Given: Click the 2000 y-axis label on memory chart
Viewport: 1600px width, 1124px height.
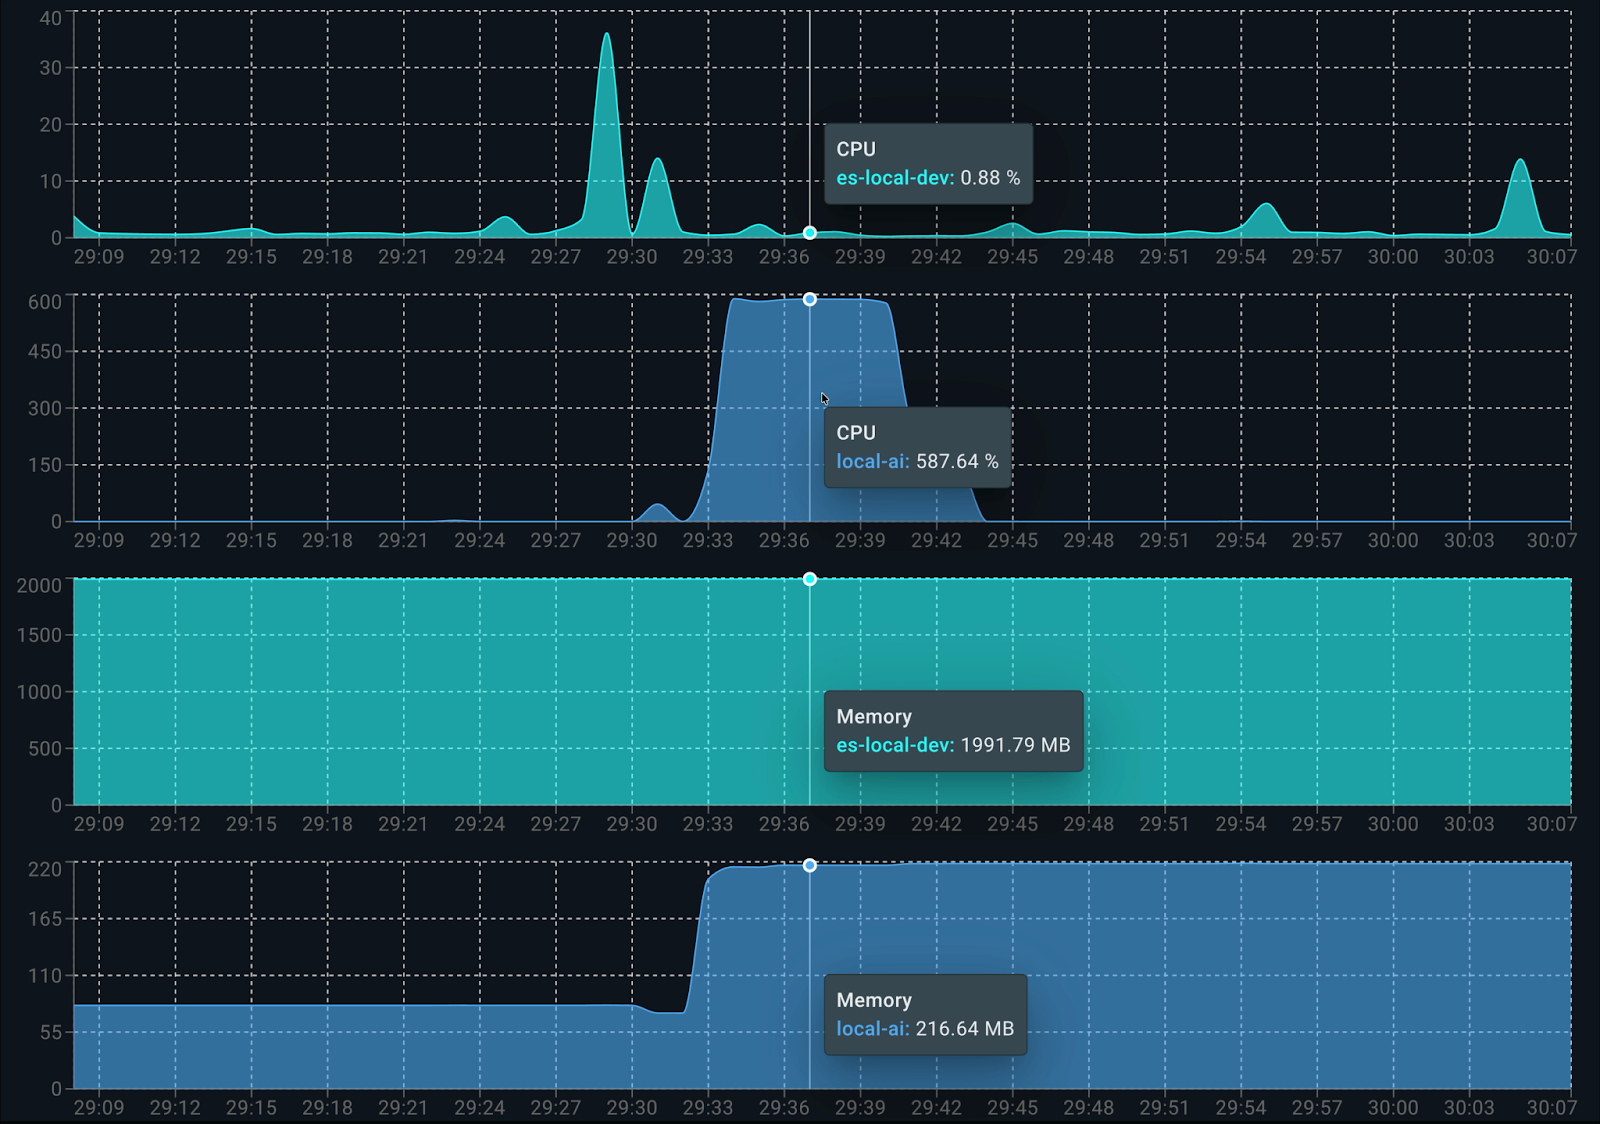Looking at the screenshot, I should pos(39,586).
